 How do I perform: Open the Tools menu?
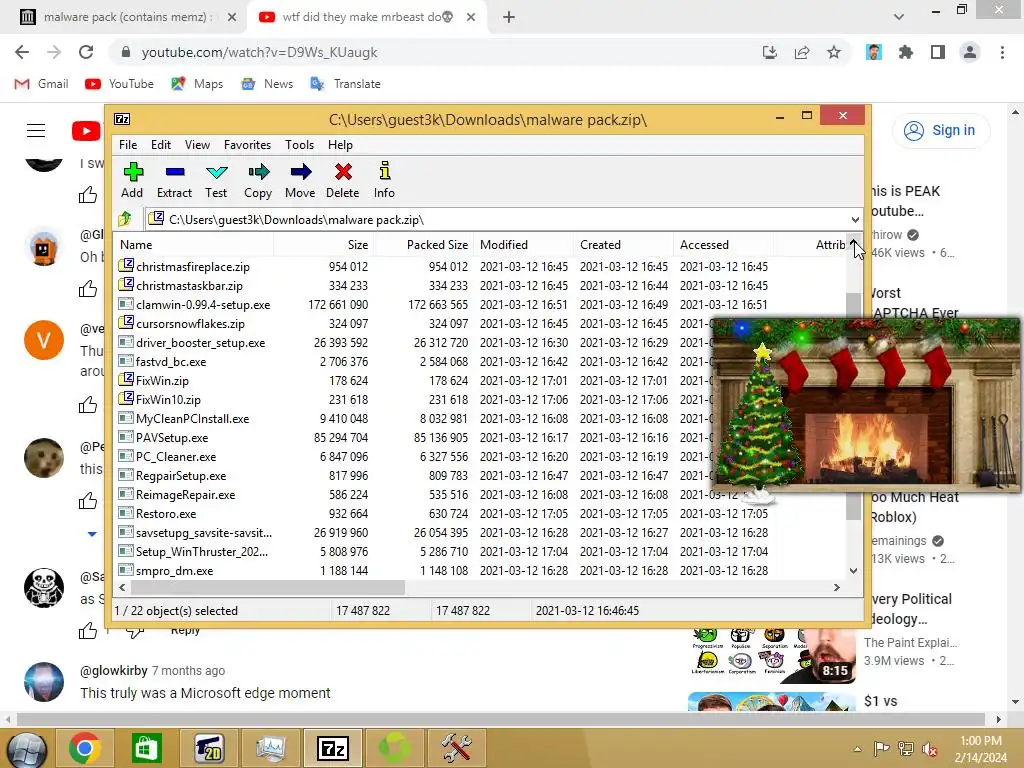[x=299, y=145]
